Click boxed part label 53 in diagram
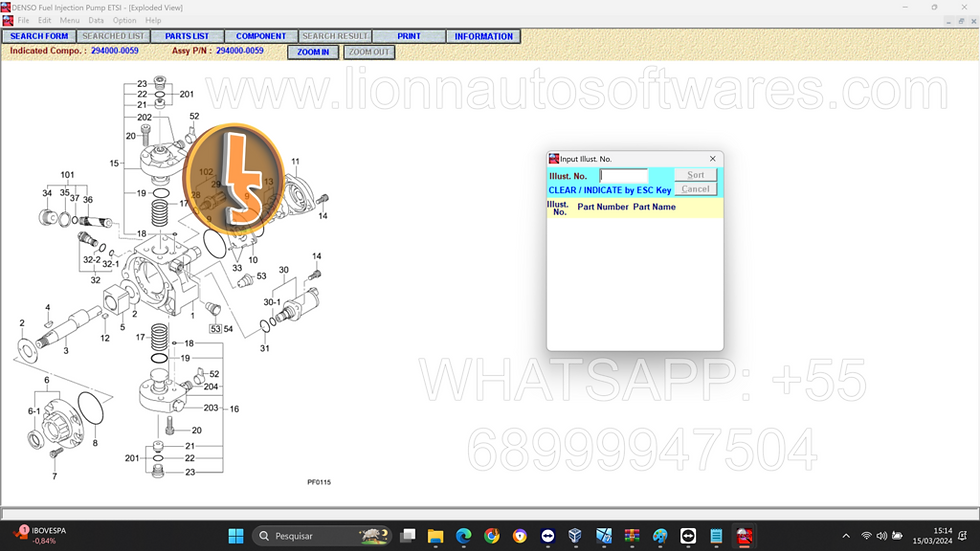Screen dimensions: 980x551 pyautogui.click(x=215, y=329)
